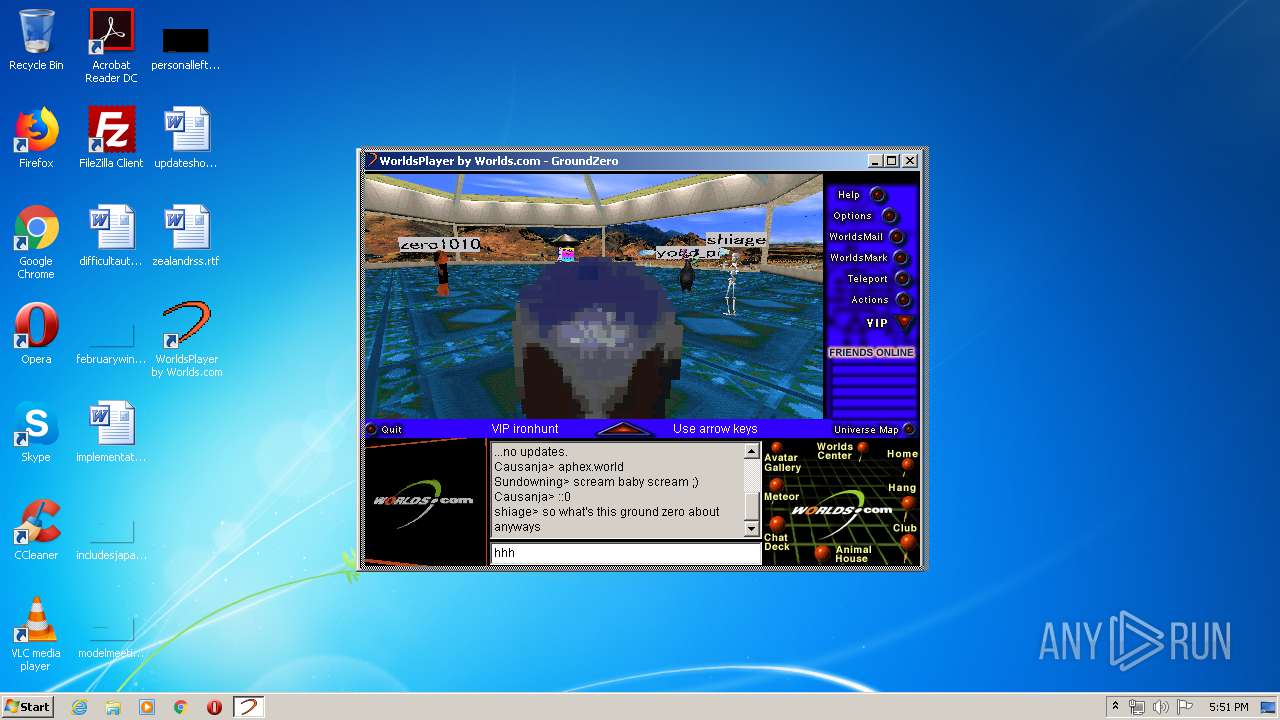This screenshot has height=720, width=1280.
Task: Quit WorldsPlayer via the Quit button
Action: click(x=384, y=429)
